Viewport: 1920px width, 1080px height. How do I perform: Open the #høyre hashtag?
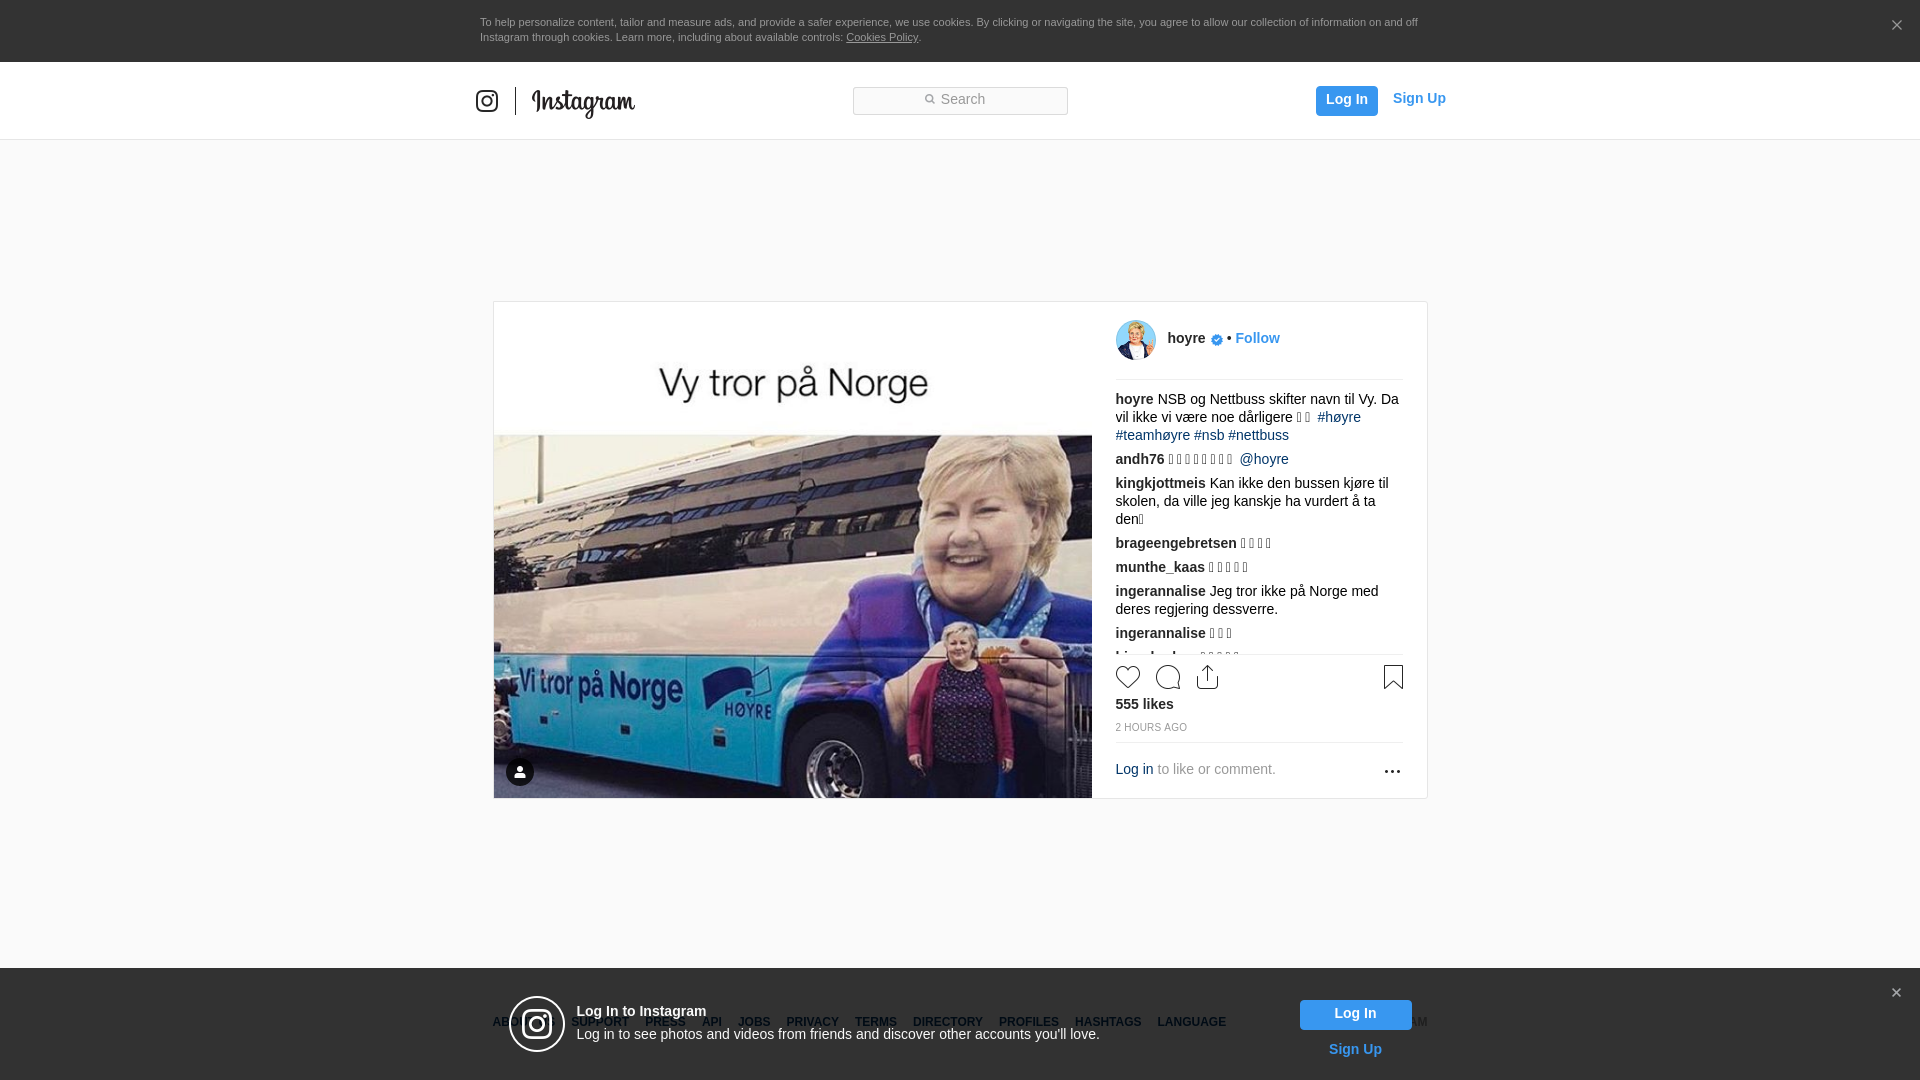(1338, 417)
